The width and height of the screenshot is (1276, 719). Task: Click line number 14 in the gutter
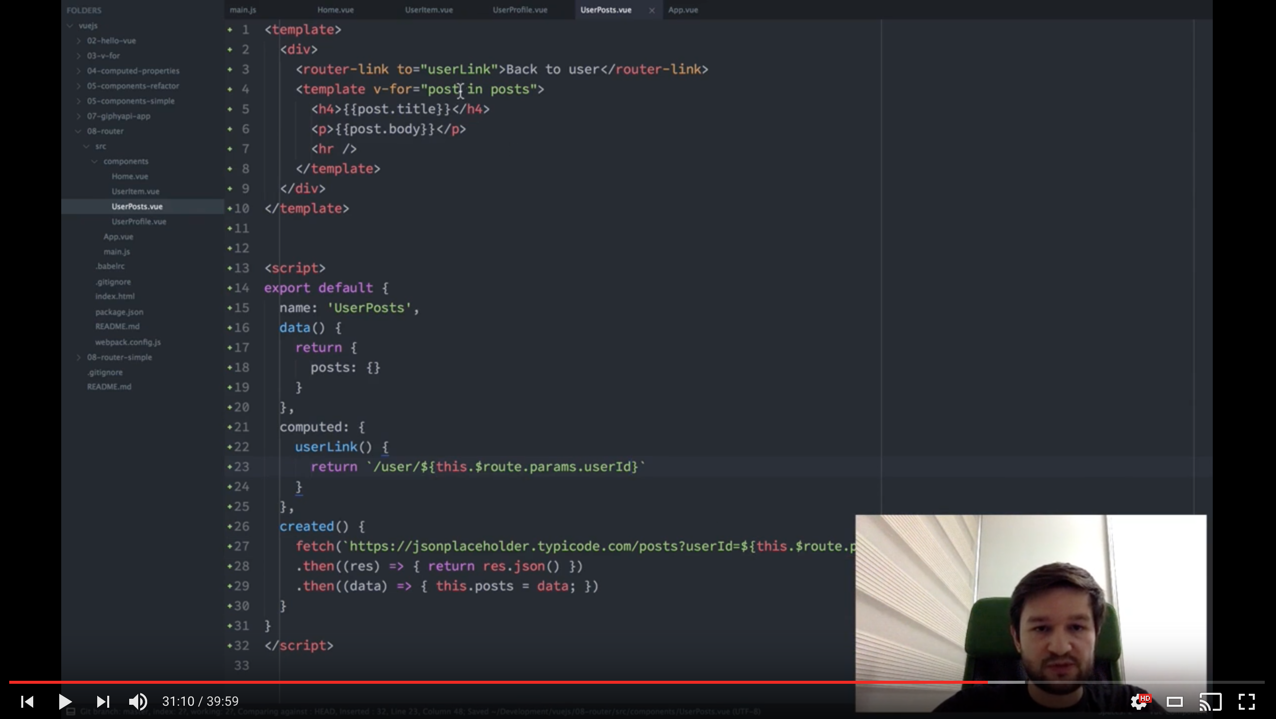click(x=242, y=288)
